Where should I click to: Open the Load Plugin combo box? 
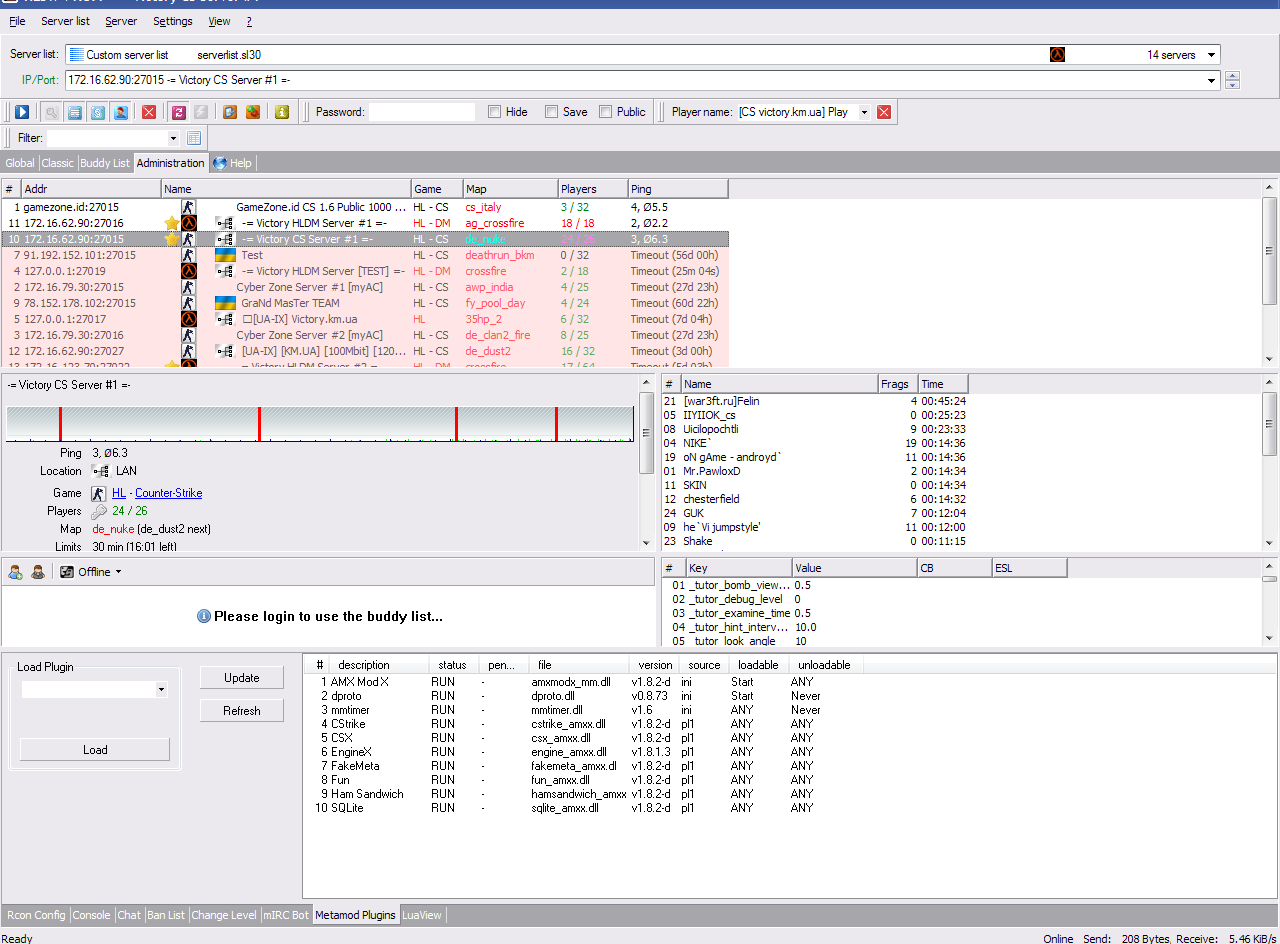pos(94,689)
